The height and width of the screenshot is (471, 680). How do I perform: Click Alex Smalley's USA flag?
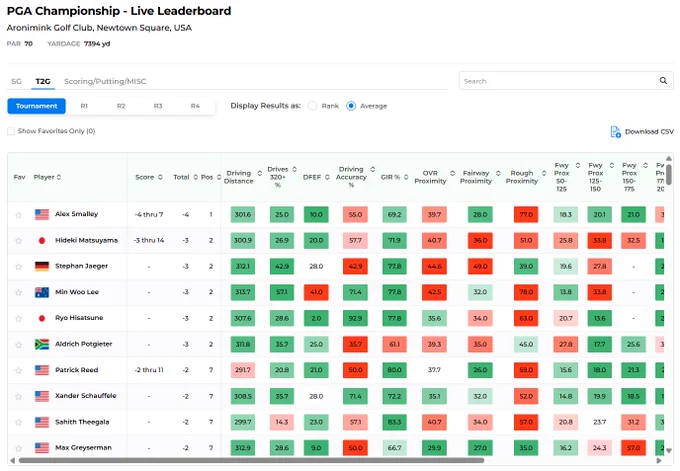(x=42, y=214)
